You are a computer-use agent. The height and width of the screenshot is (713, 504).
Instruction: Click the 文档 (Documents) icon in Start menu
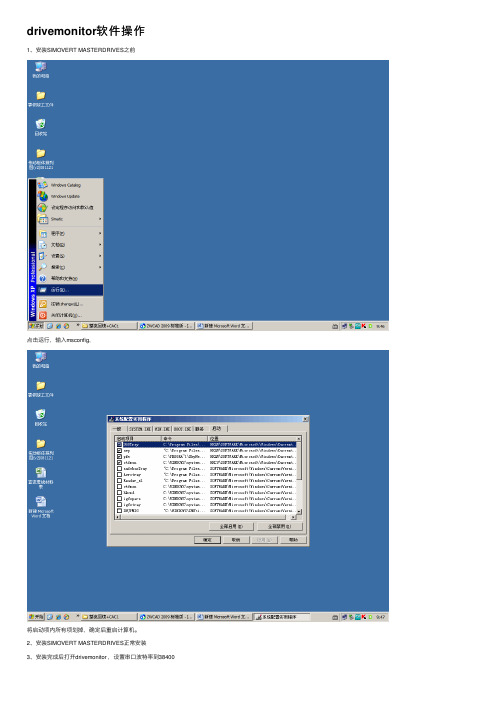click(x=43, y=245)
